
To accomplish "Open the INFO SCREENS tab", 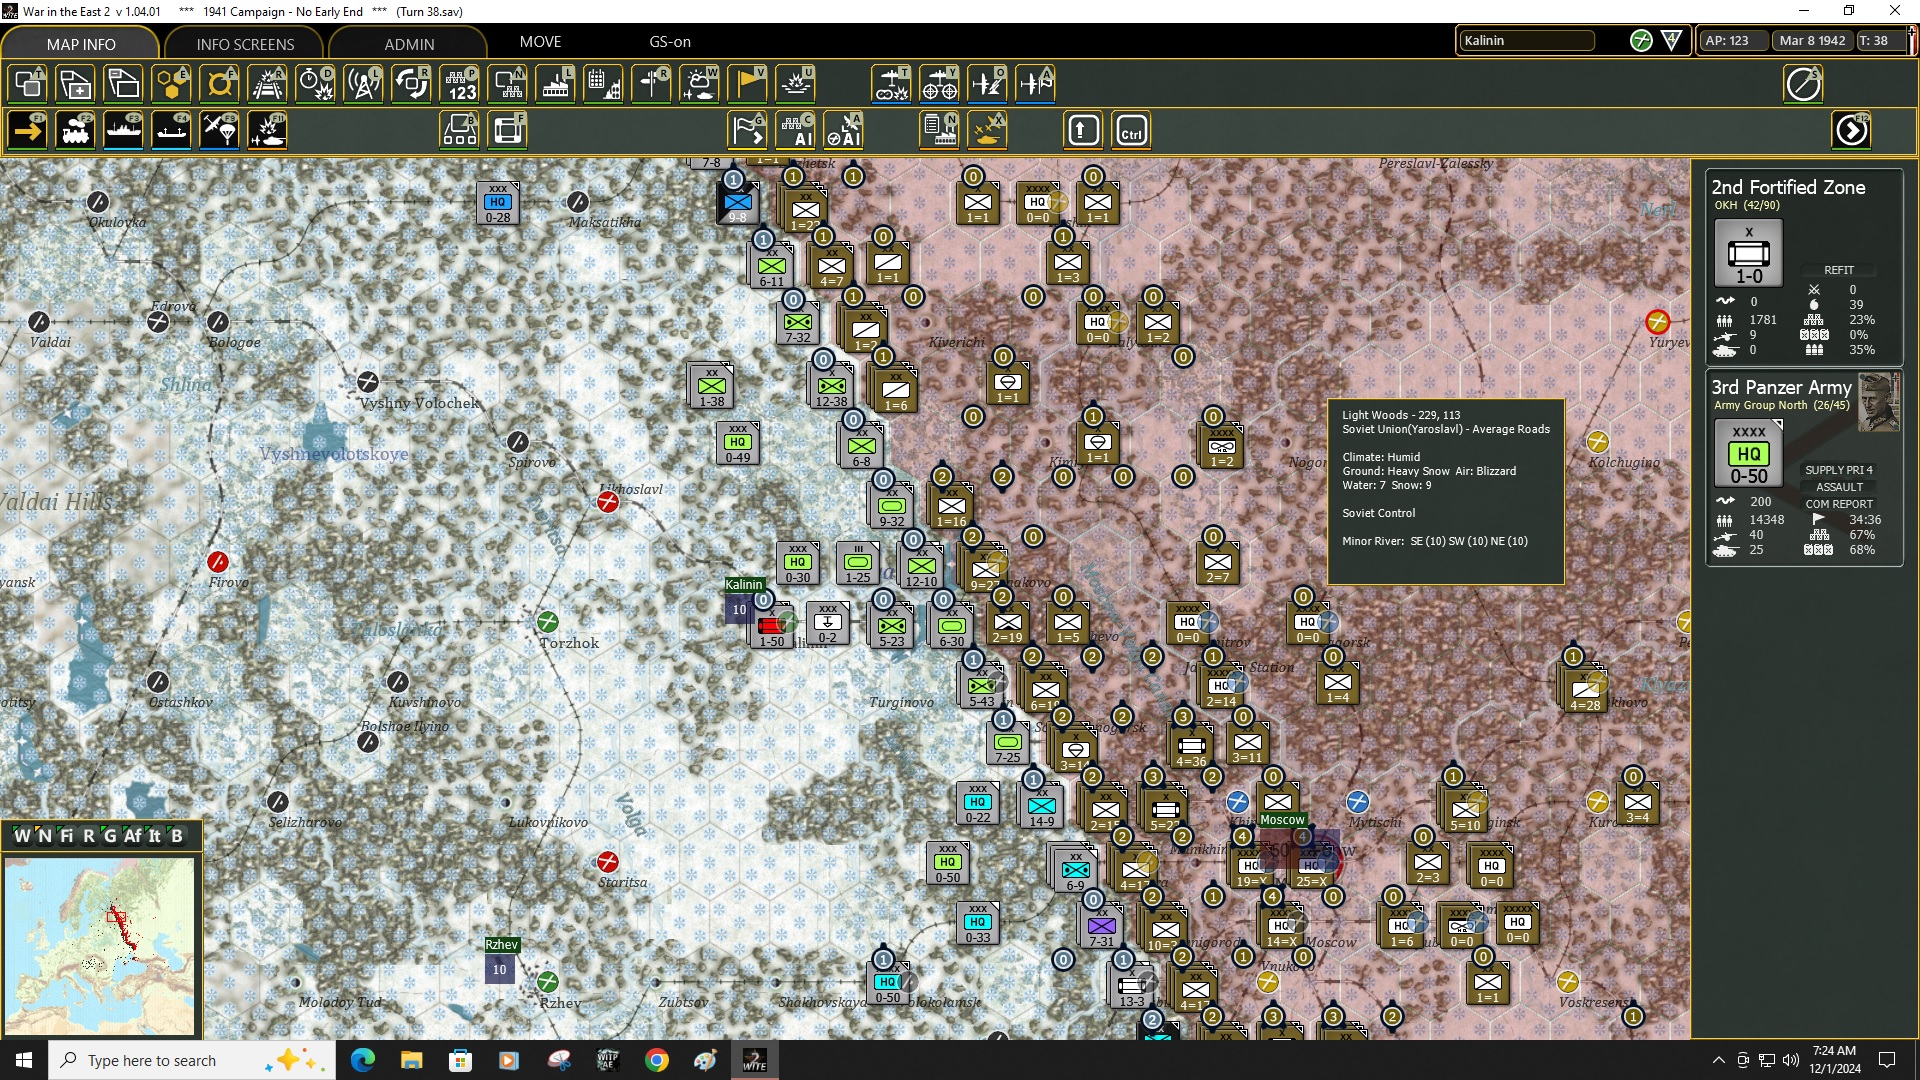I will coord(245,44).
